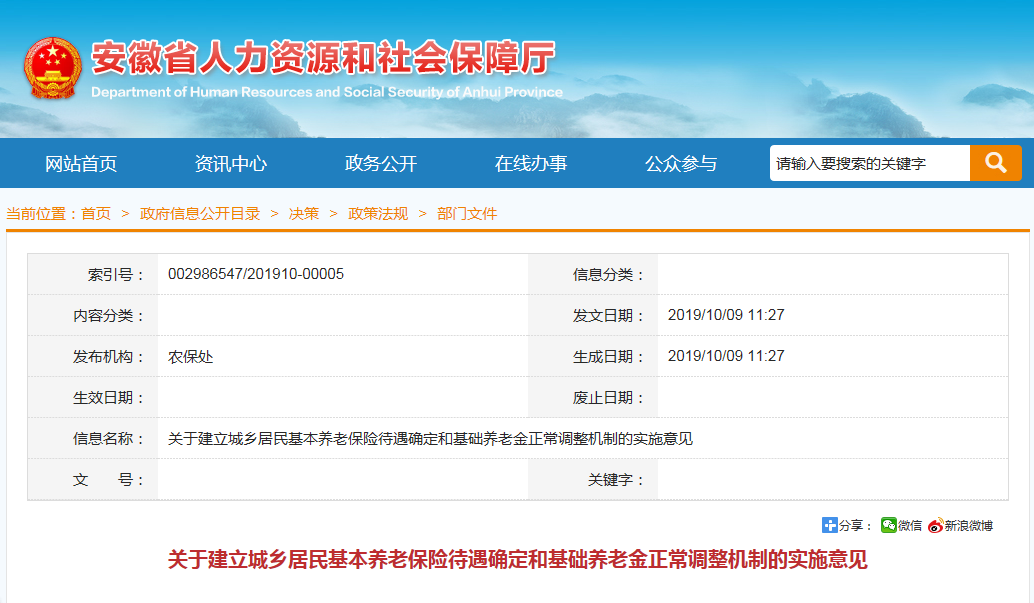The width and height of the screenshot is (1034, 603).
Task: Click the orange search magnifier button
Action: coord(995,163)
